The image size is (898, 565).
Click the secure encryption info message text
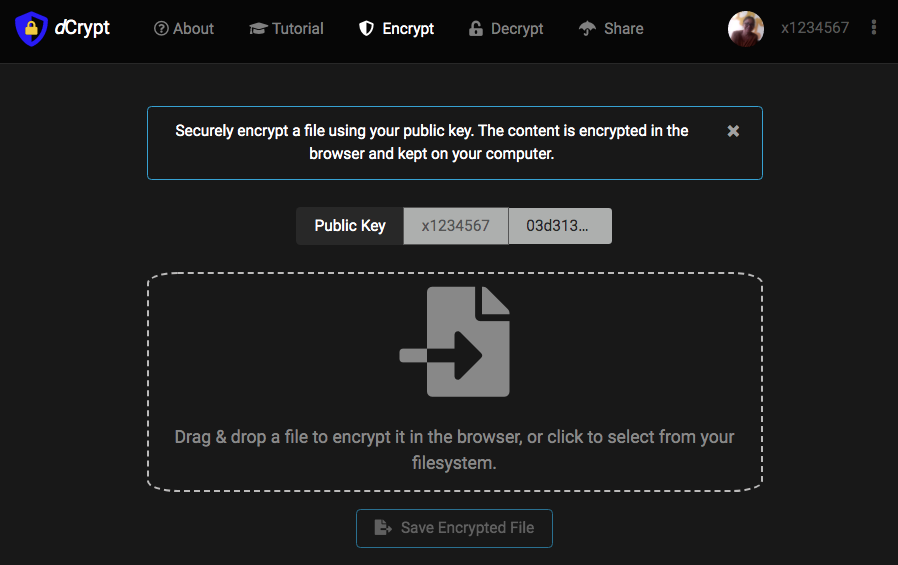[x=432, y=142]
